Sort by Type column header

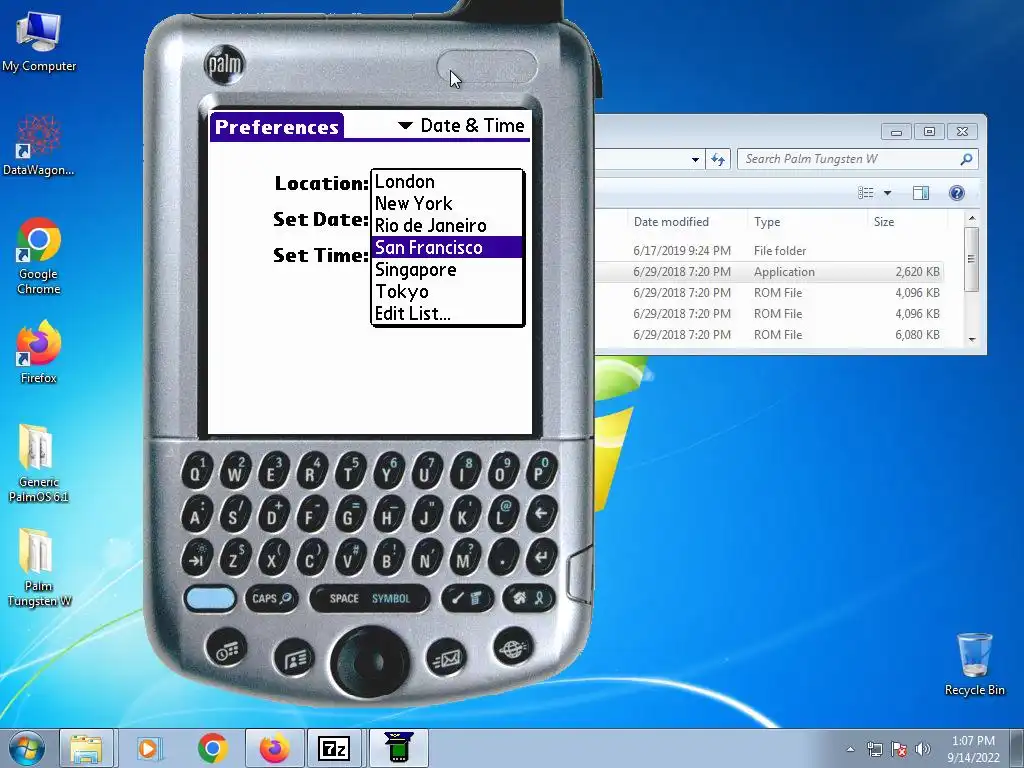767,222
